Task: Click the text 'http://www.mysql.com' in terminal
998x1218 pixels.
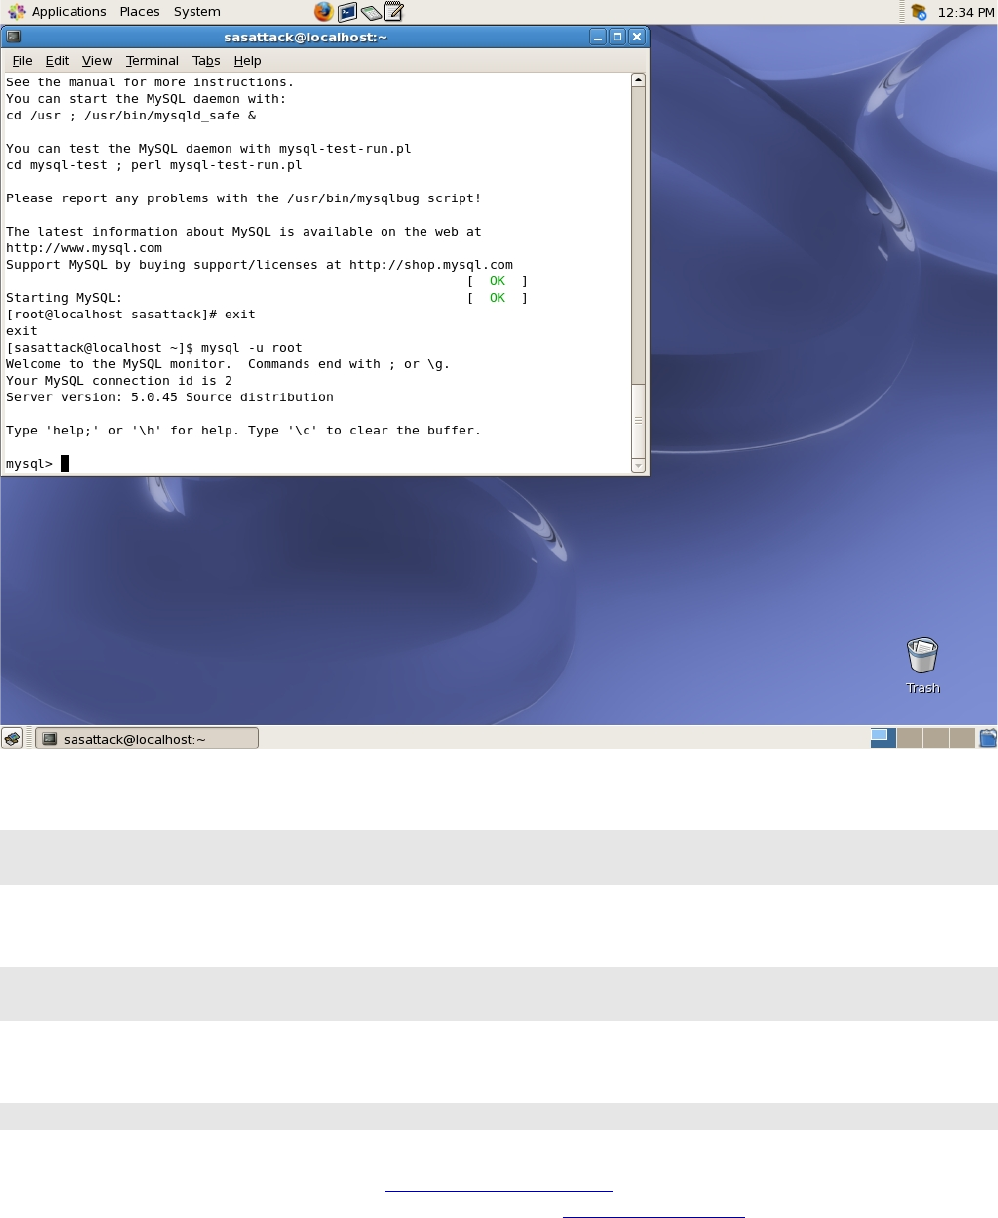Action: [84, 248]
